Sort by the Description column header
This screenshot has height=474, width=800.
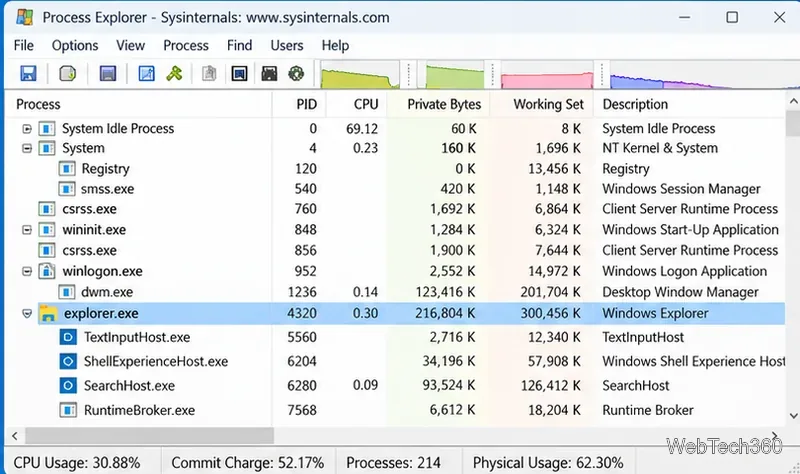click(689, 104)
